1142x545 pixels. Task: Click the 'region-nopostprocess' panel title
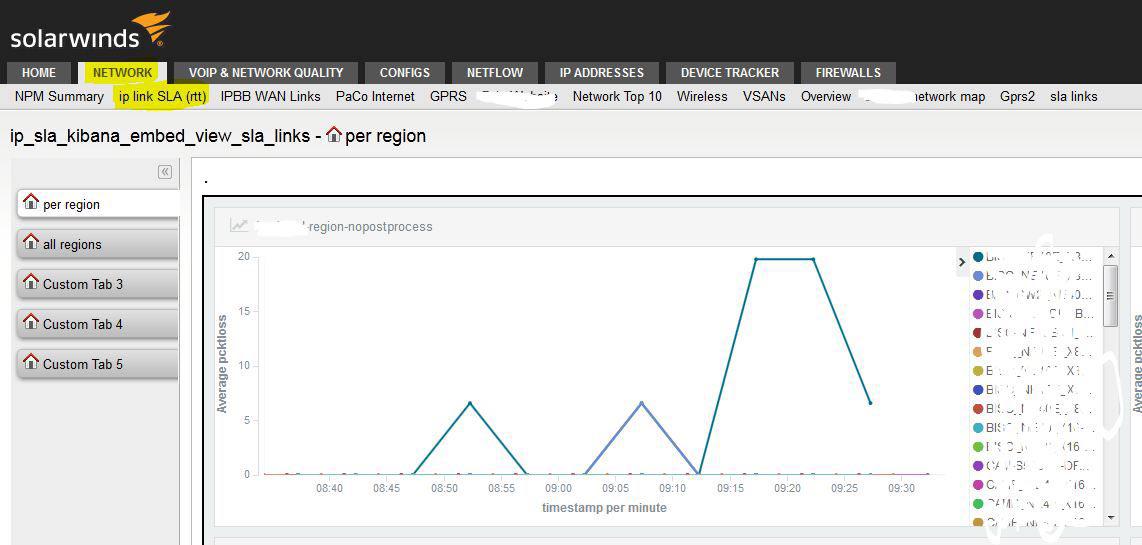pyautogui.click(x=371, y=227)
